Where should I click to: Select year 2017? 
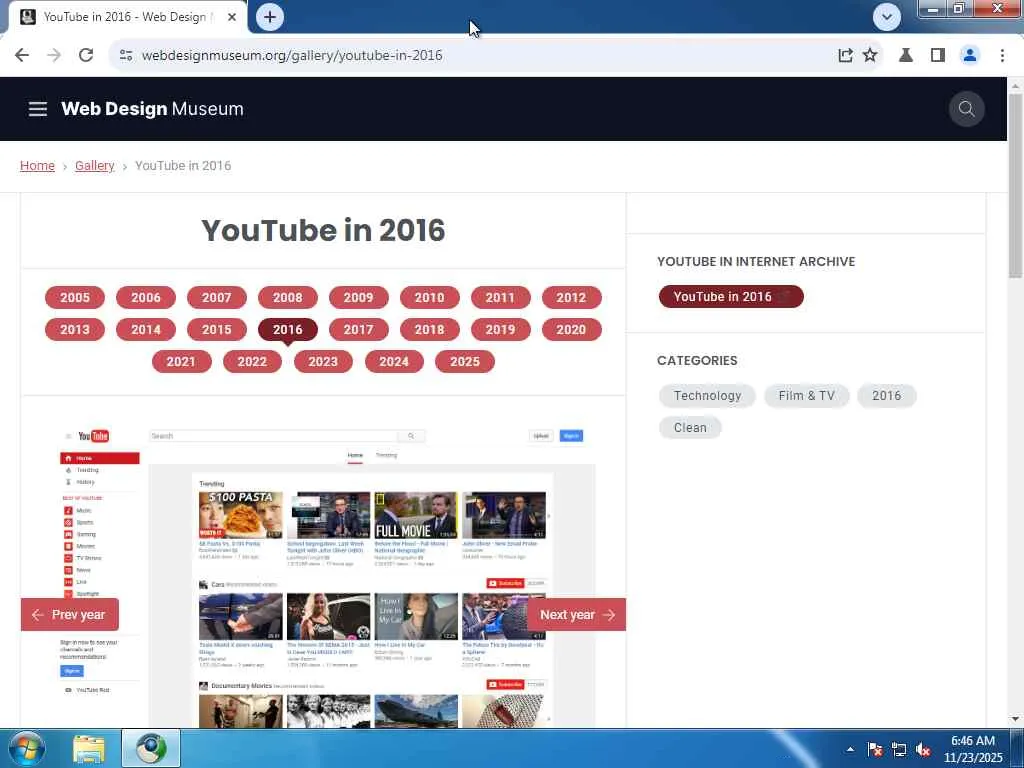coord(359,330)
